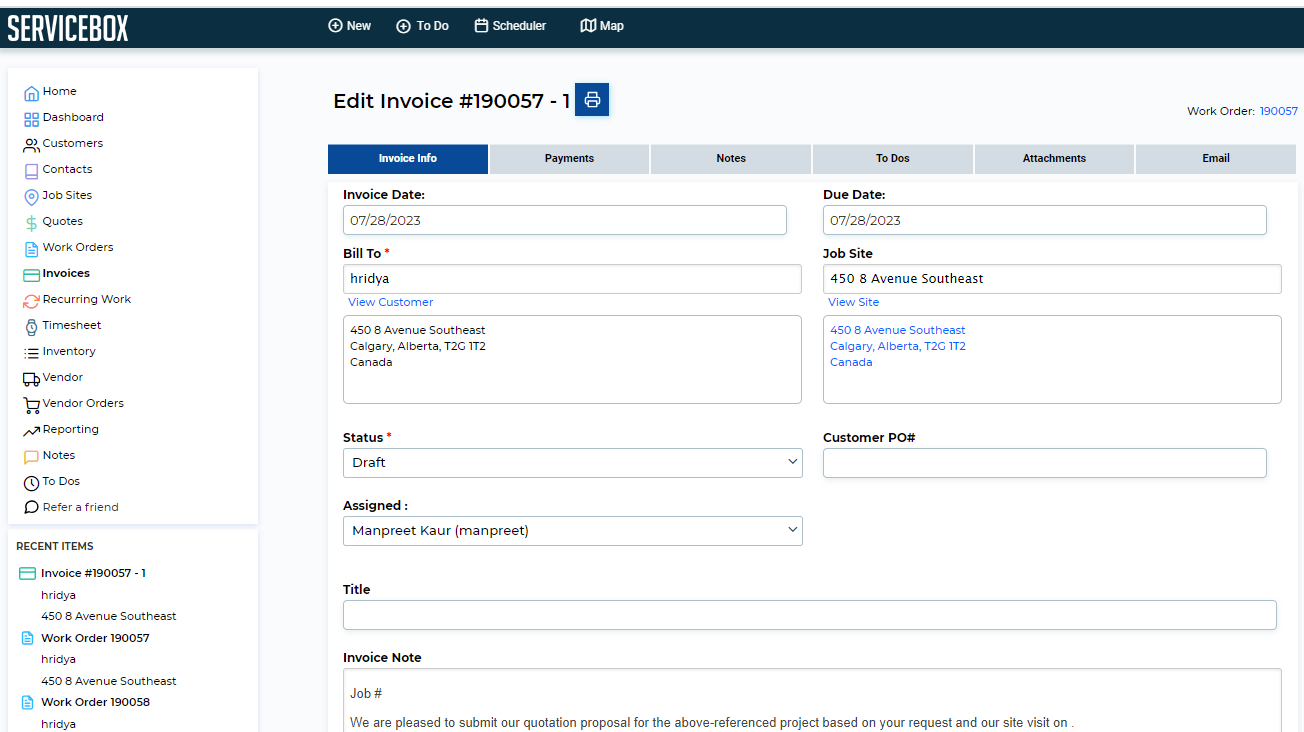This screenshot has width=1304, height=732.
Task: Open the Notes tab of invoice
Action: [x=731, y=159]
